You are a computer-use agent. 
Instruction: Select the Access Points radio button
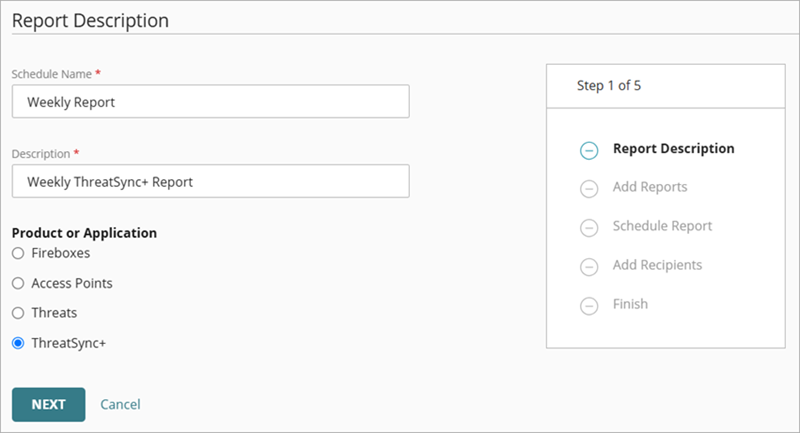coord(18,283)
